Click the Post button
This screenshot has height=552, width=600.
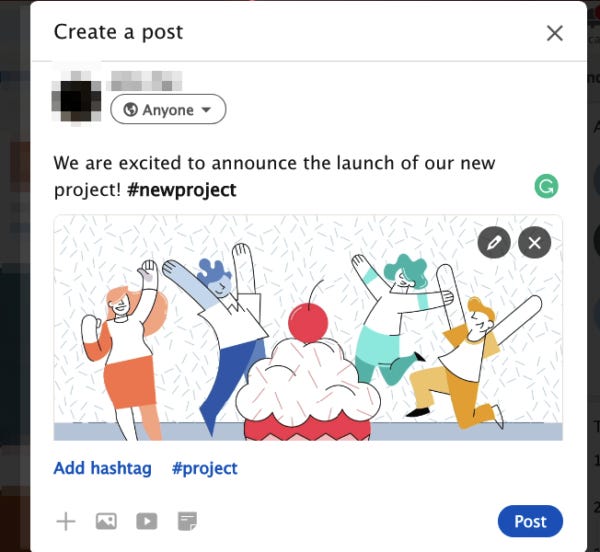tap(530, 521)
